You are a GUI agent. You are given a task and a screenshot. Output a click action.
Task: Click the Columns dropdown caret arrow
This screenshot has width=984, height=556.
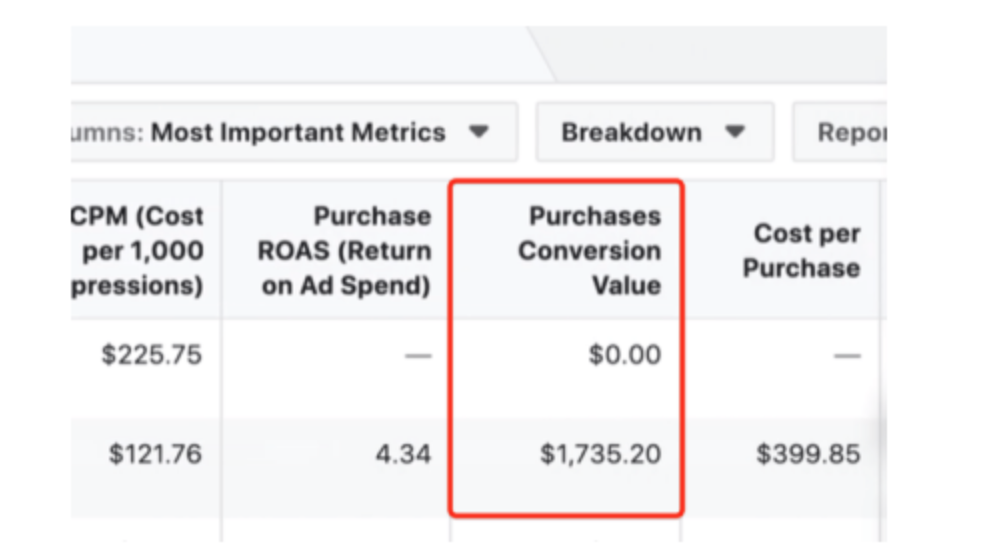click(x=479, y=132)
